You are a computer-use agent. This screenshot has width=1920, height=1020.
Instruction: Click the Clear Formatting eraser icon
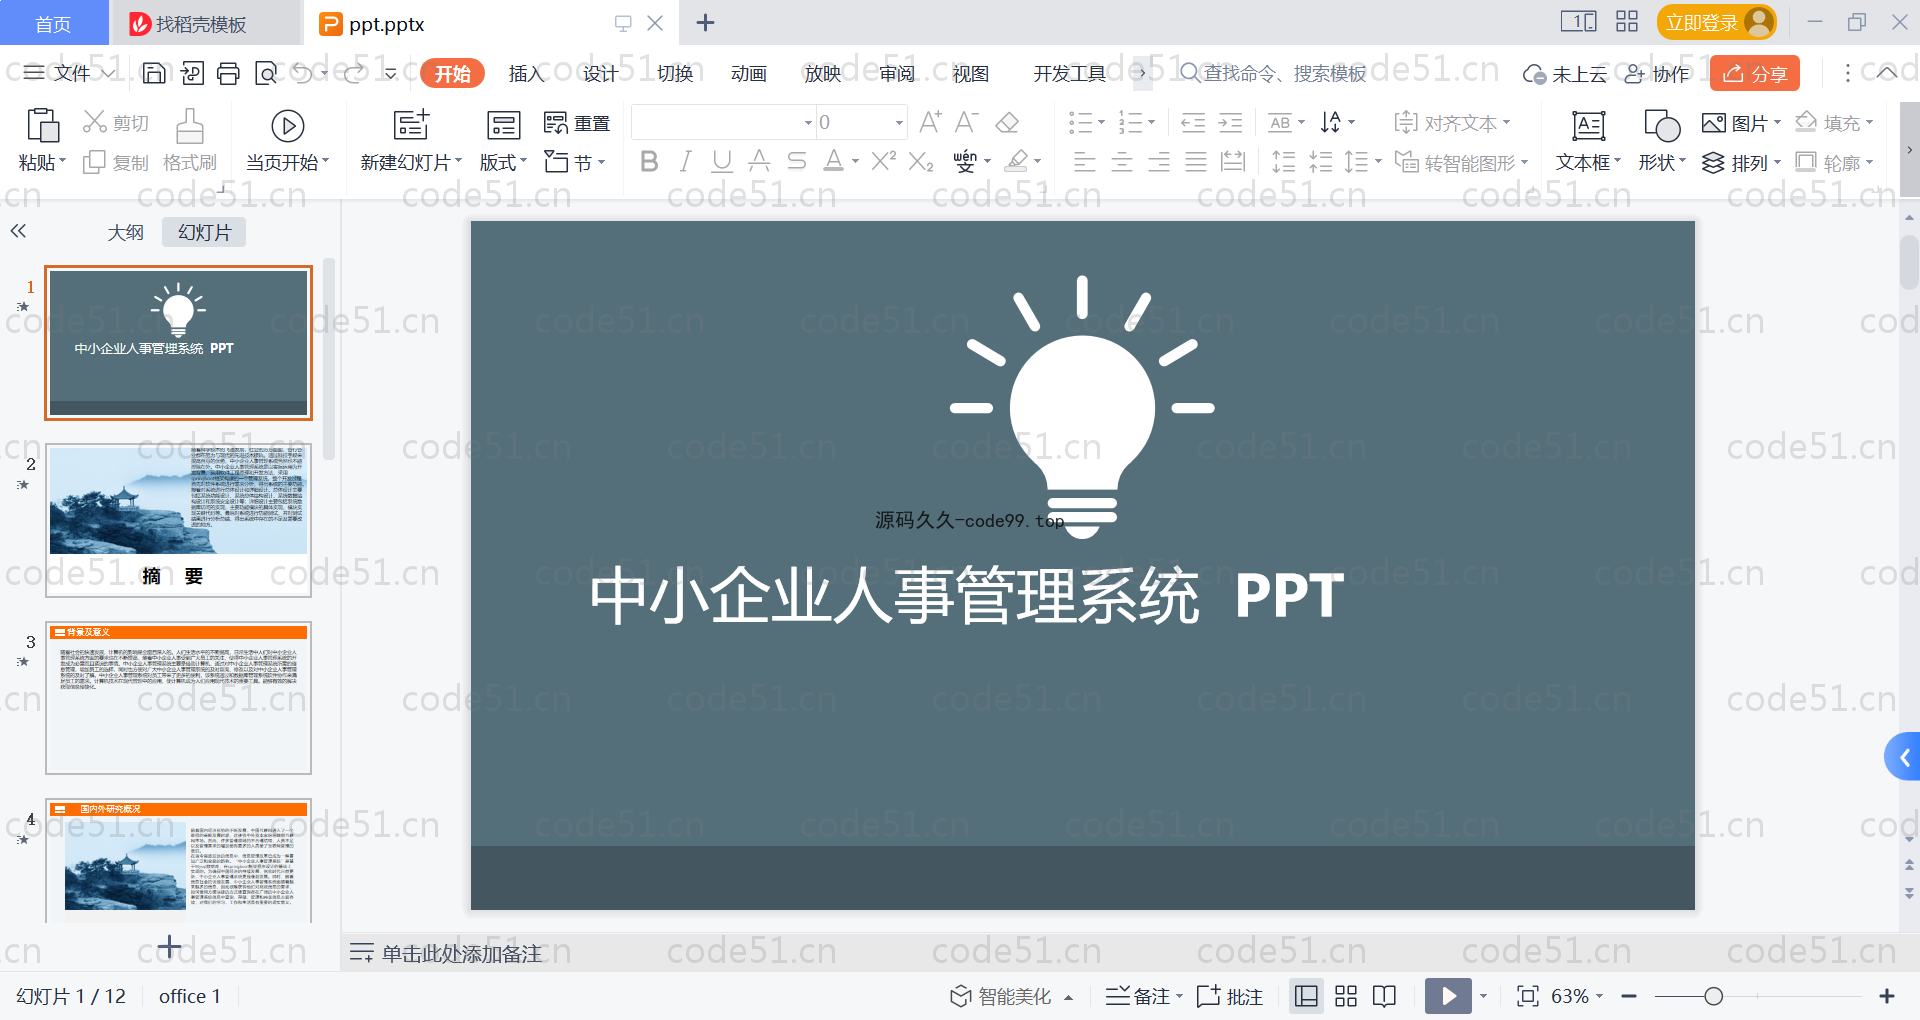[1007, 122]
